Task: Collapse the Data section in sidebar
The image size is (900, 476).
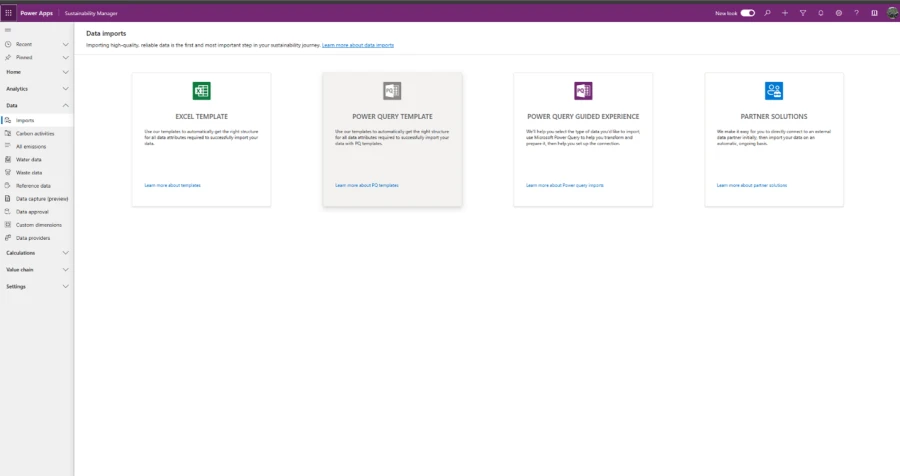Action: point(66,105)
